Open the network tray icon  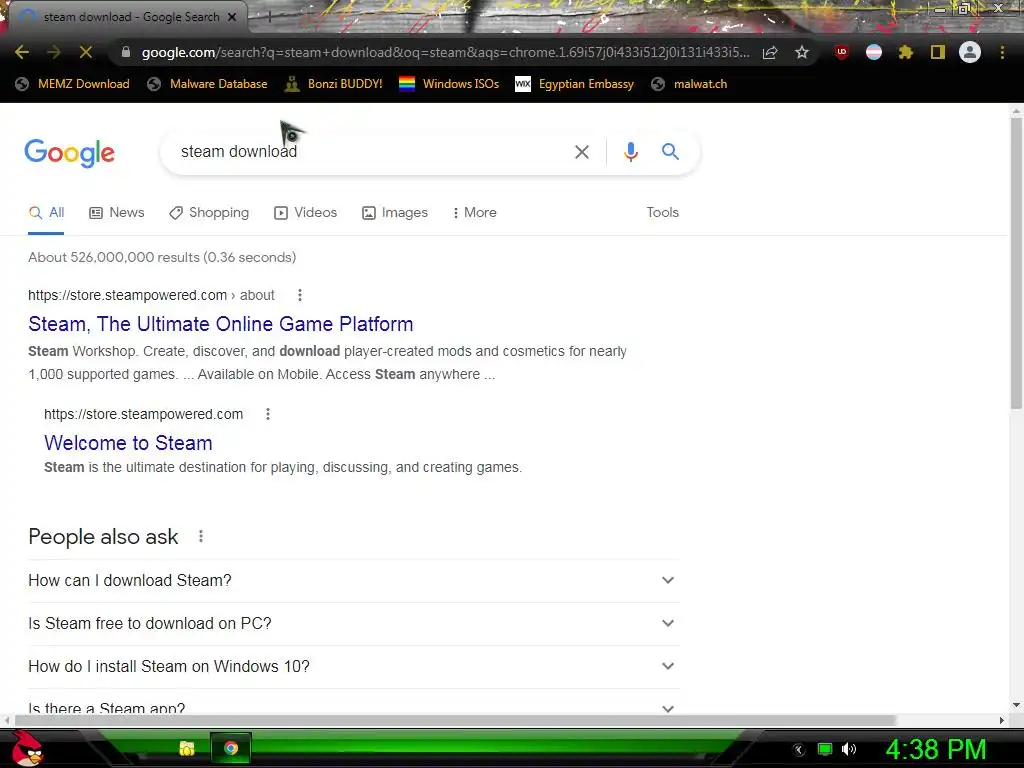pos(825,749)
